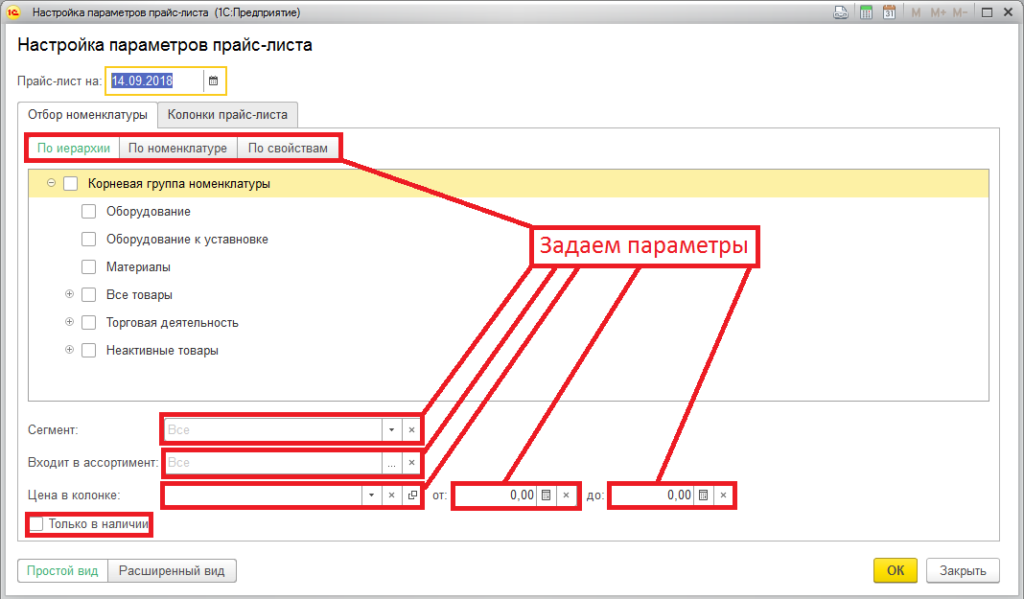This screenshot has height=599, width=1024.
Task: Expand the Цена в колонке dropdown
Action: 371,495
